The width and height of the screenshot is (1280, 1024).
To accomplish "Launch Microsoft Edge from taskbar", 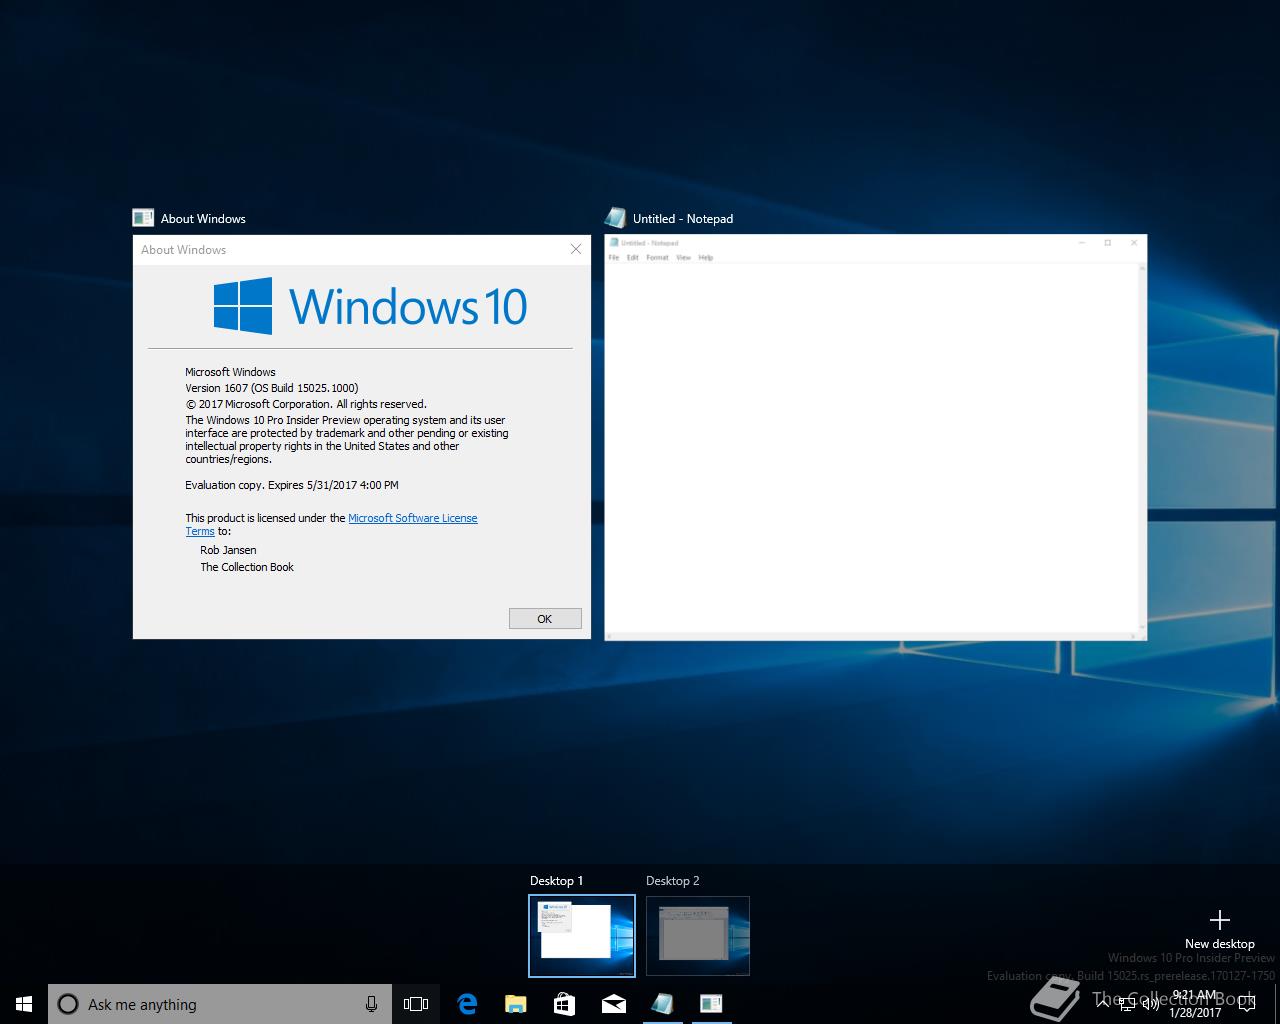I will click(466, 1004).
